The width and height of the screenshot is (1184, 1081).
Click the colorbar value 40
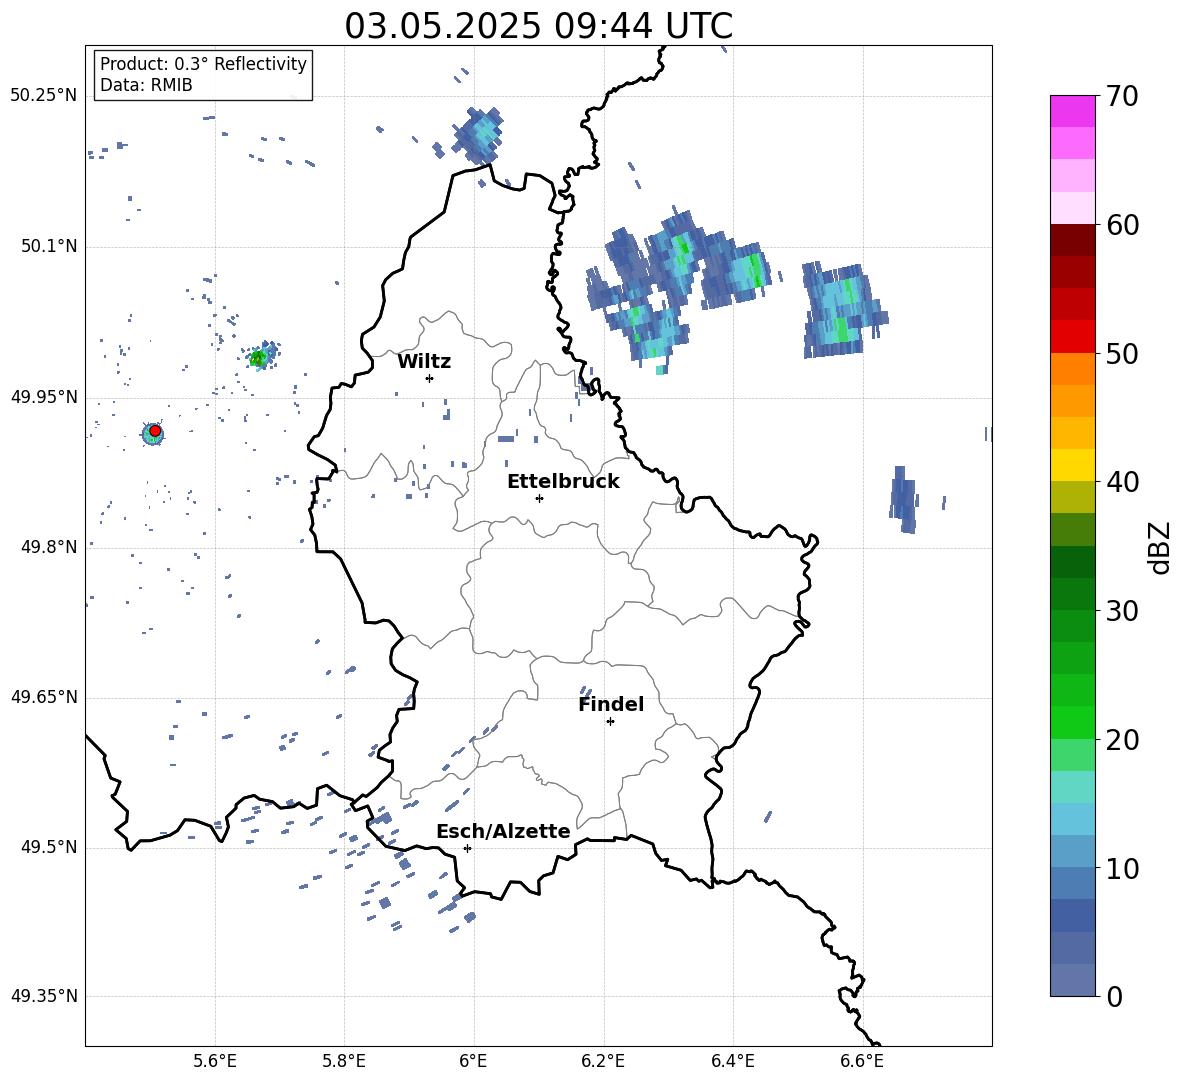coord(1122,482)
